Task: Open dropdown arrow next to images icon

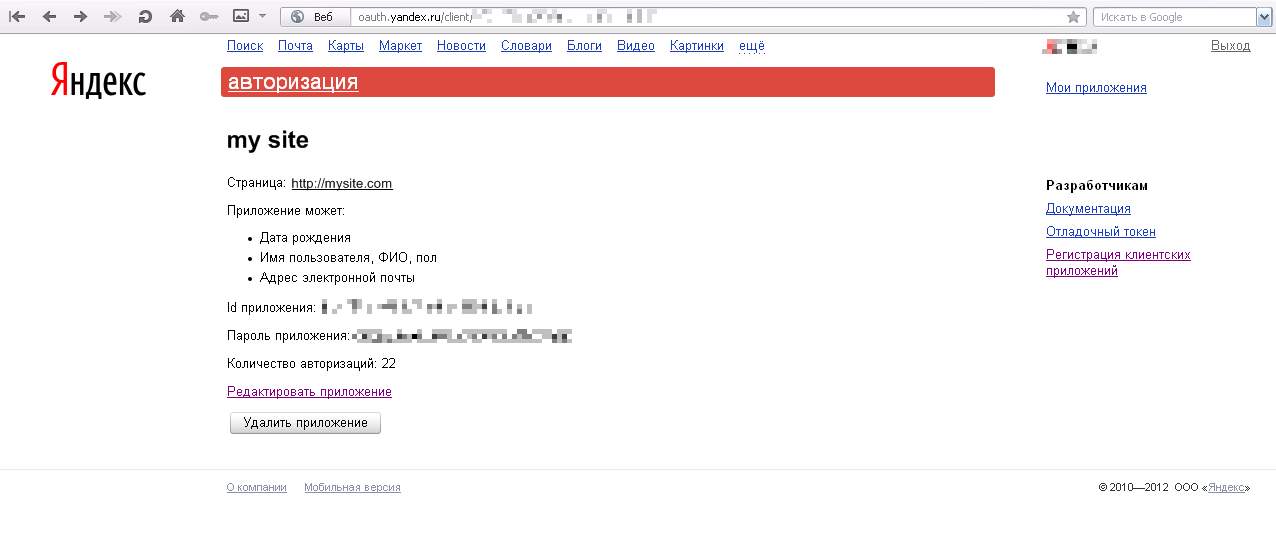Action: point(262,16)
